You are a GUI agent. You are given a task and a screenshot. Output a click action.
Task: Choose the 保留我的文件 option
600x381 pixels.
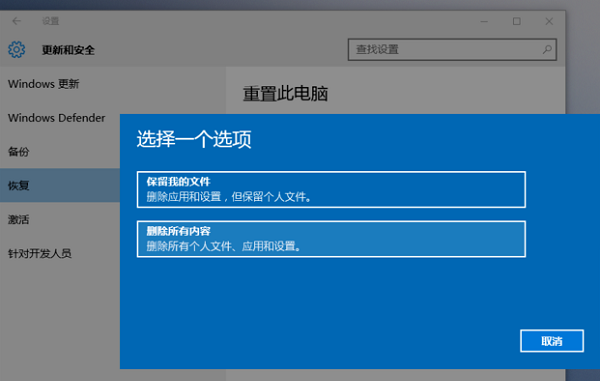tap(331, 190)
